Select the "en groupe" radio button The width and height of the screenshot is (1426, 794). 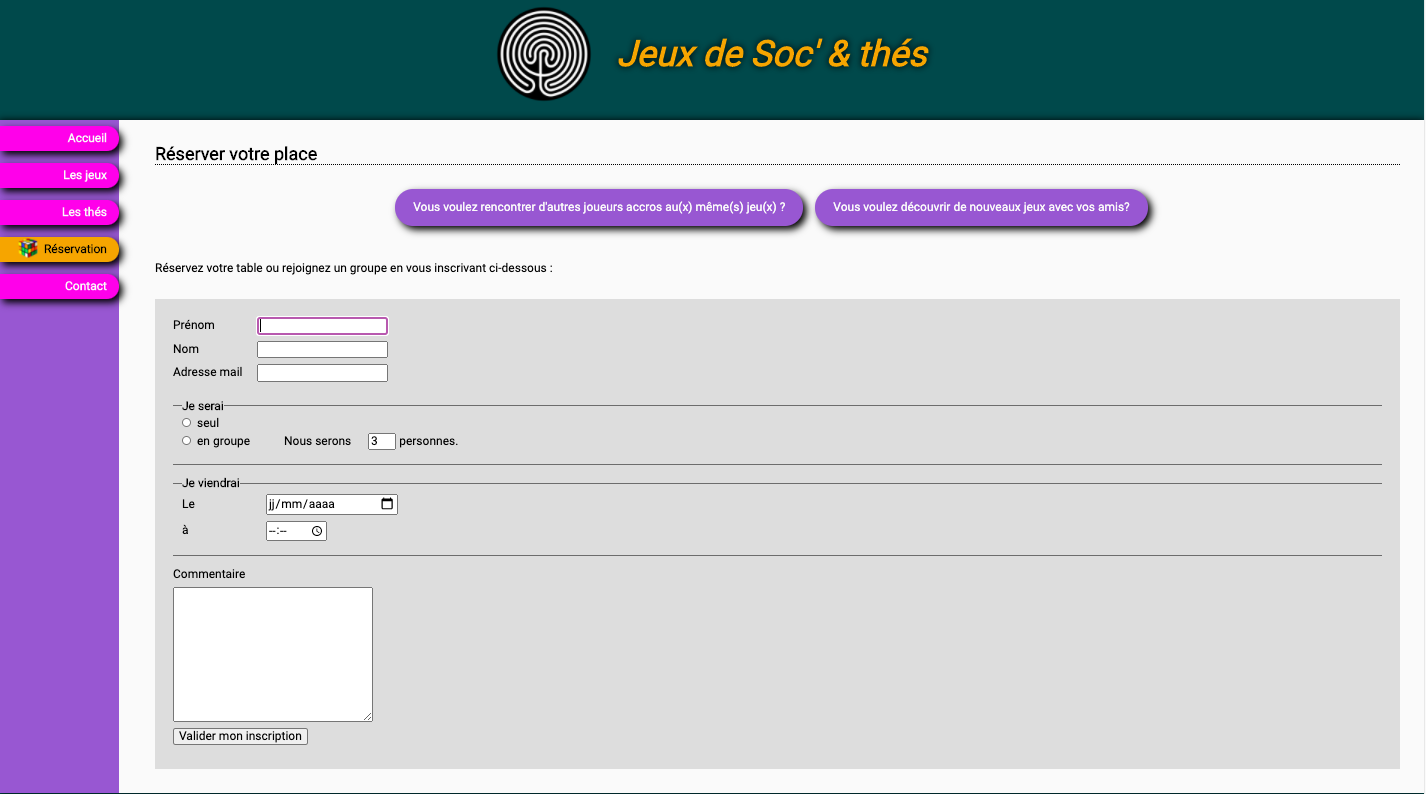pyautogui.click(x=187, y=441)
